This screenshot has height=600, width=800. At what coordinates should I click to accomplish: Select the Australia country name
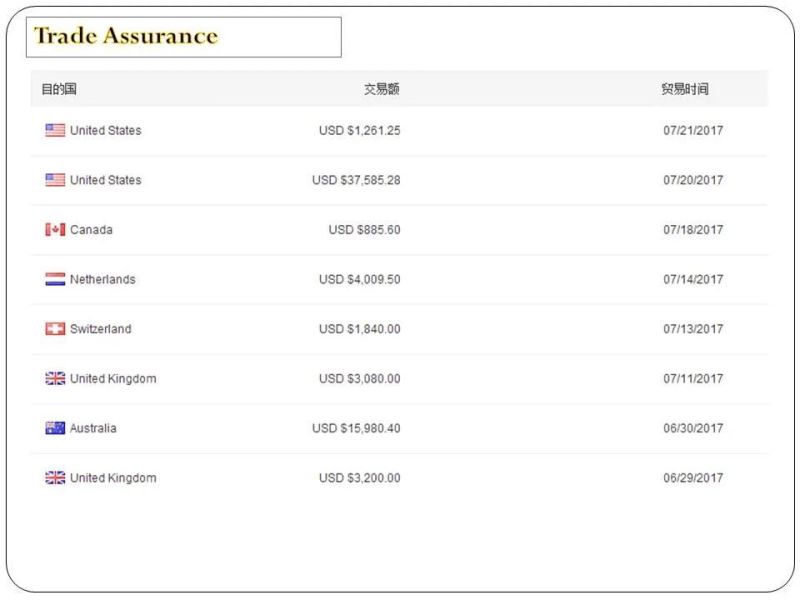point(93,428)
